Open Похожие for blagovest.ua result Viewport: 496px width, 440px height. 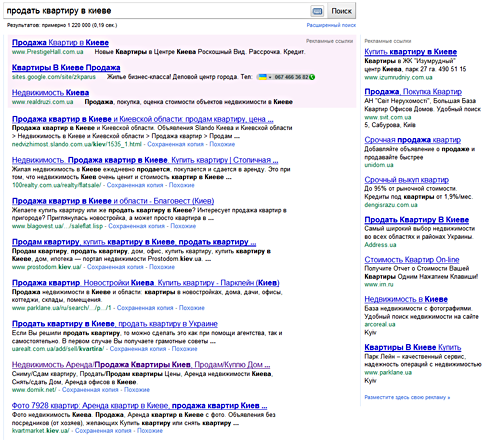[183, 226]
